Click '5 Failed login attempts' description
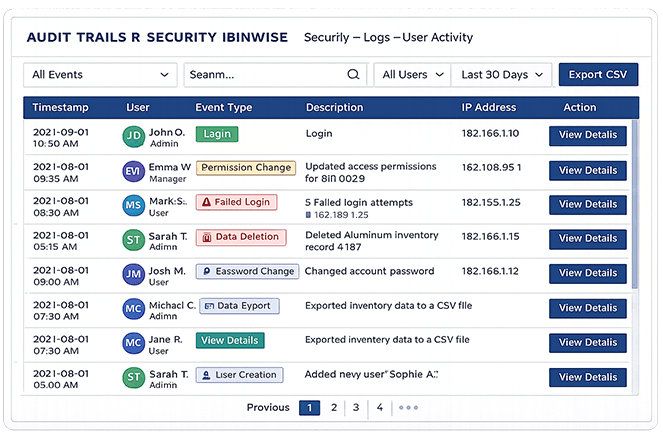Screen dimensions: 663x445 click(359, 203)
